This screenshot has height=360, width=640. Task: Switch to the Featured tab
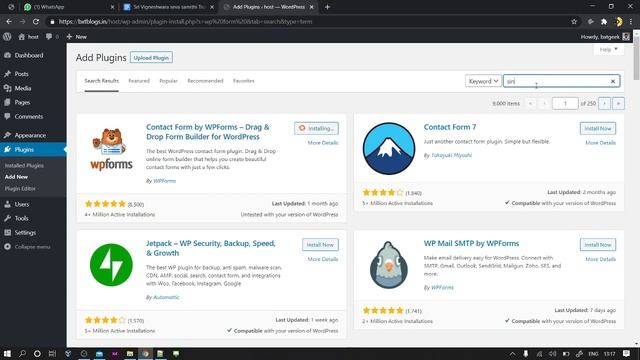pos(139,81)
